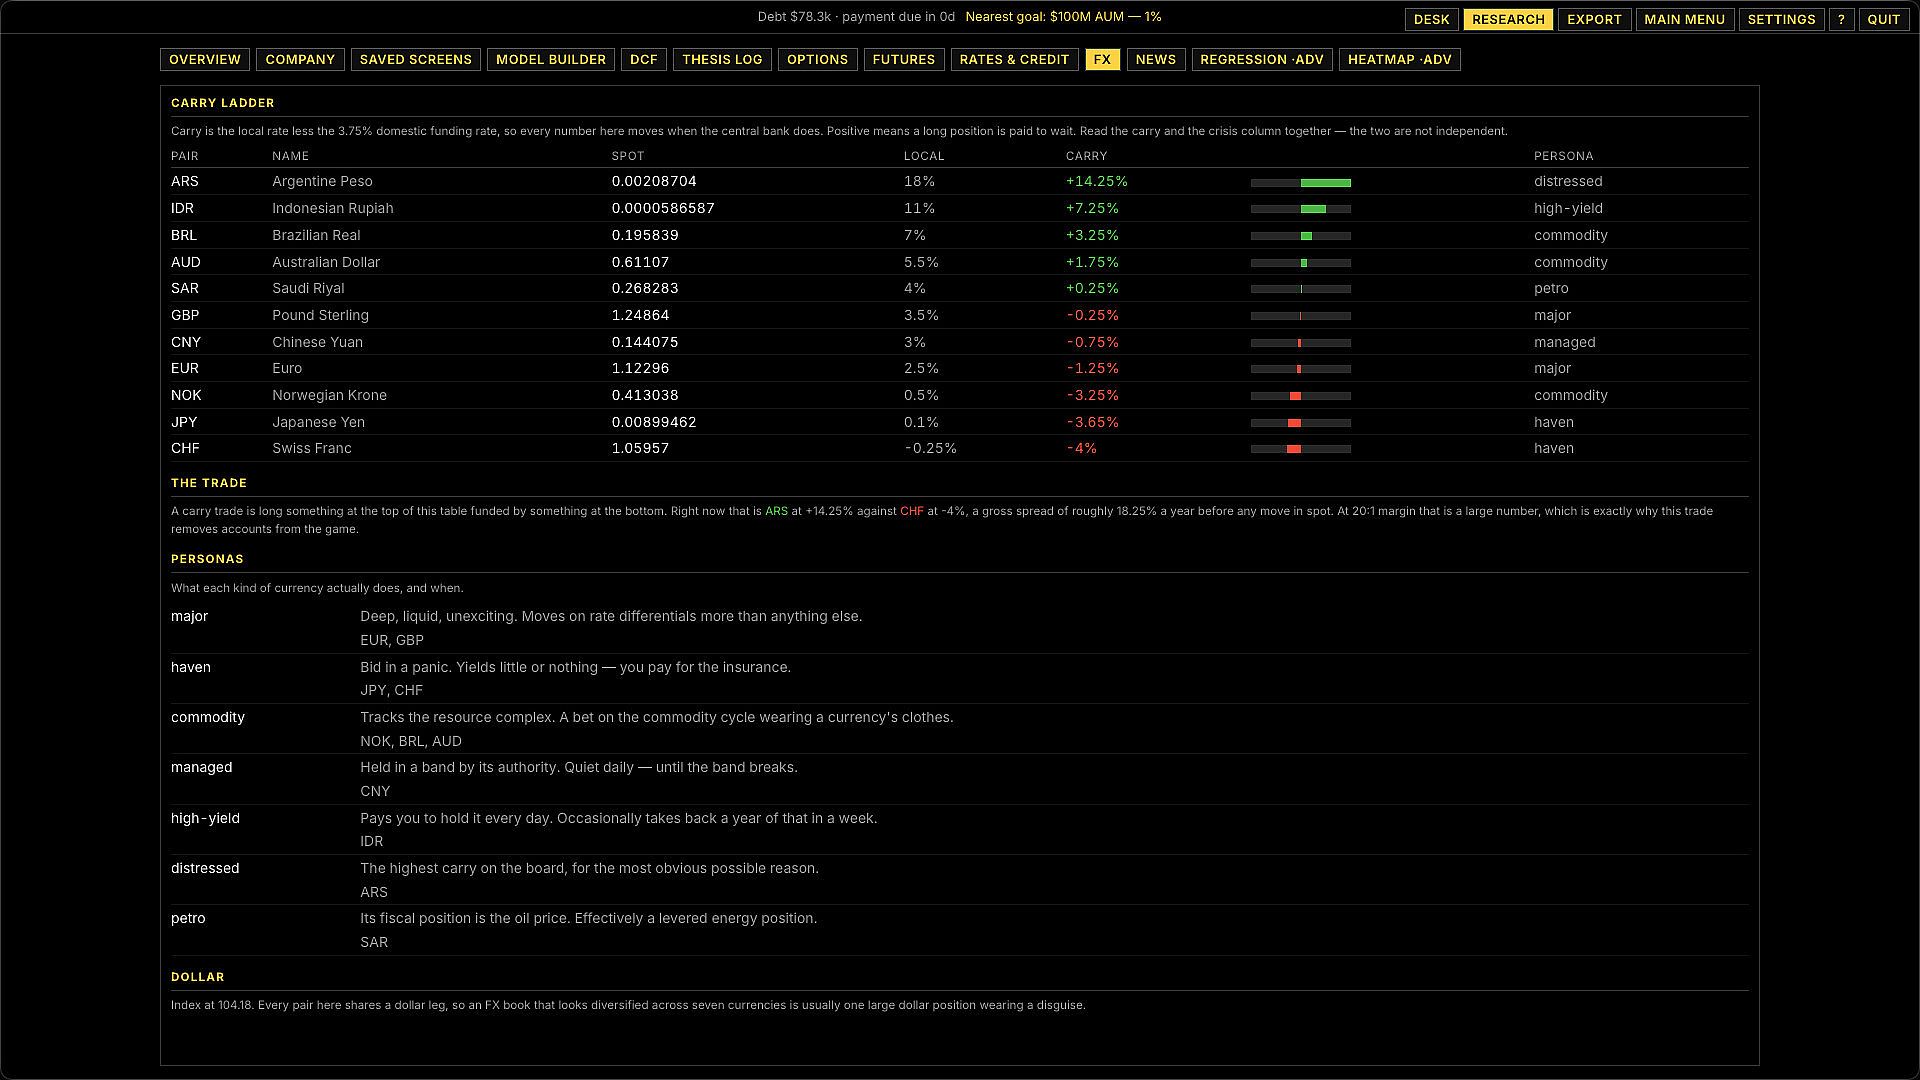The image size is (1920, 1080).
Task: Click the haven persona definition label
Action: (190, 667)
